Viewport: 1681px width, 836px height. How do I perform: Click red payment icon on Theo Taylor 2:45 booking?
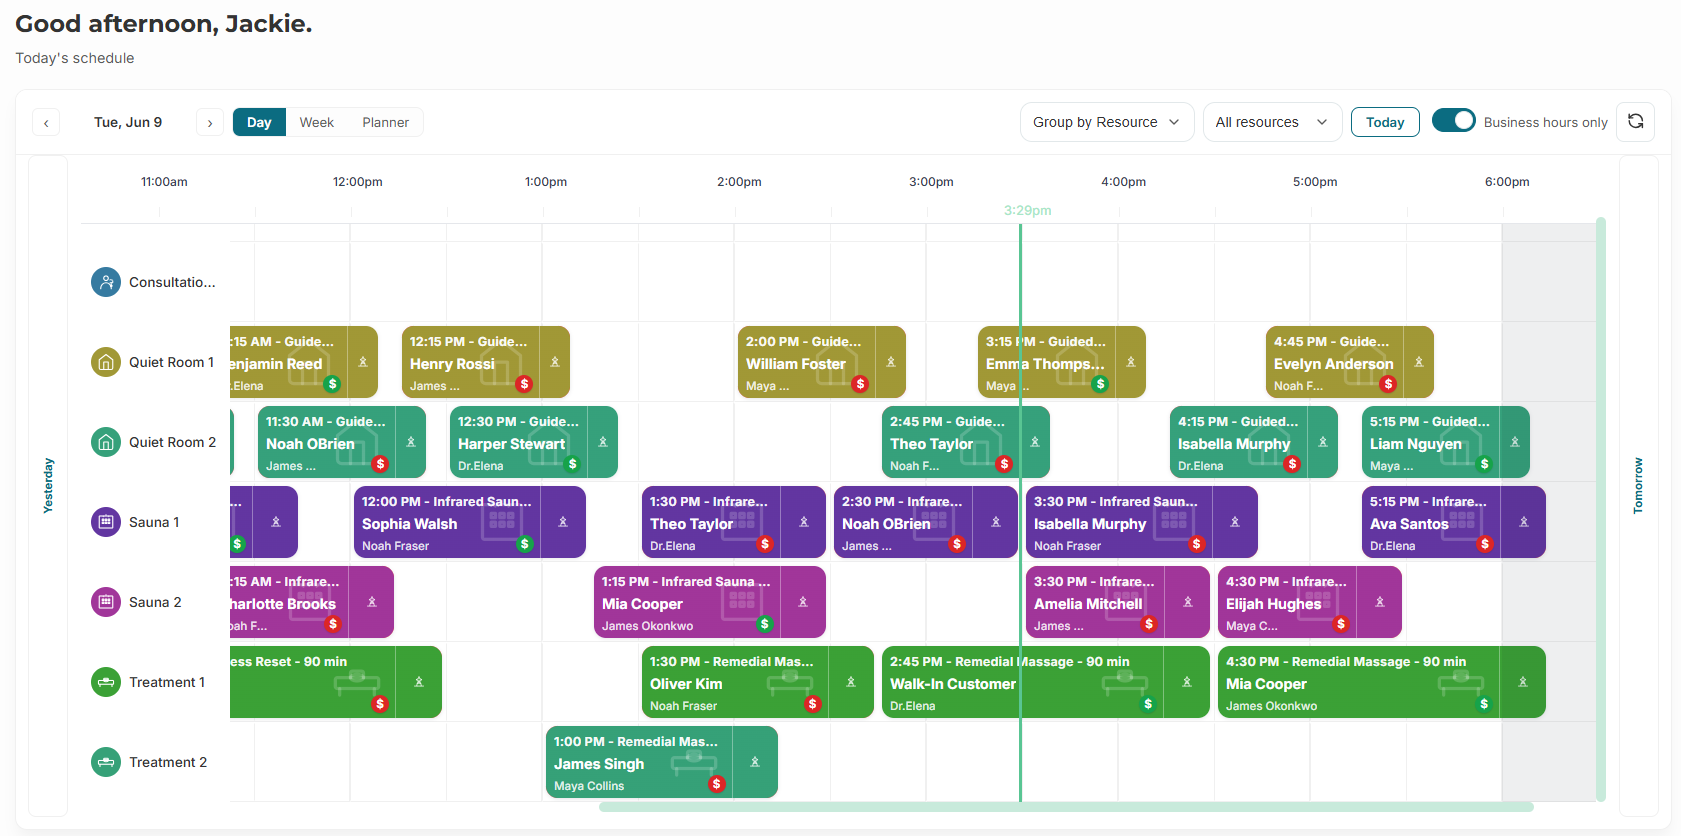coord(1004,464)
